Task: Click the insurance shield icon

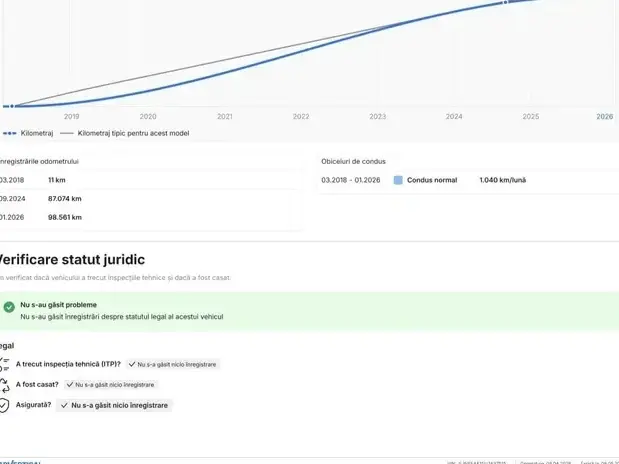Action: (x=4, y=405)
